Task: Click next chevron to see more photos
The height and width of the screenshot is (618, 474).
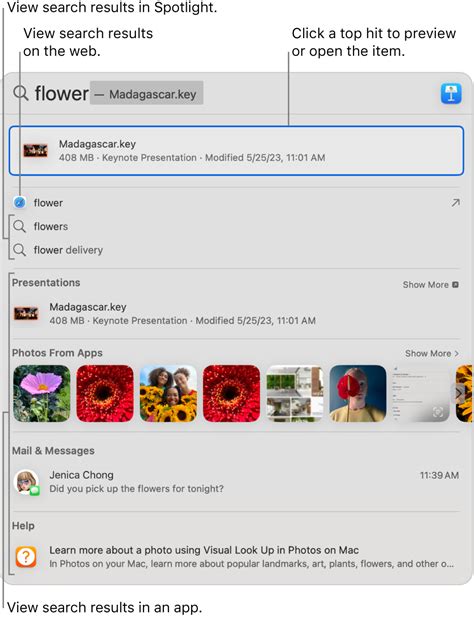Action: 458,393
